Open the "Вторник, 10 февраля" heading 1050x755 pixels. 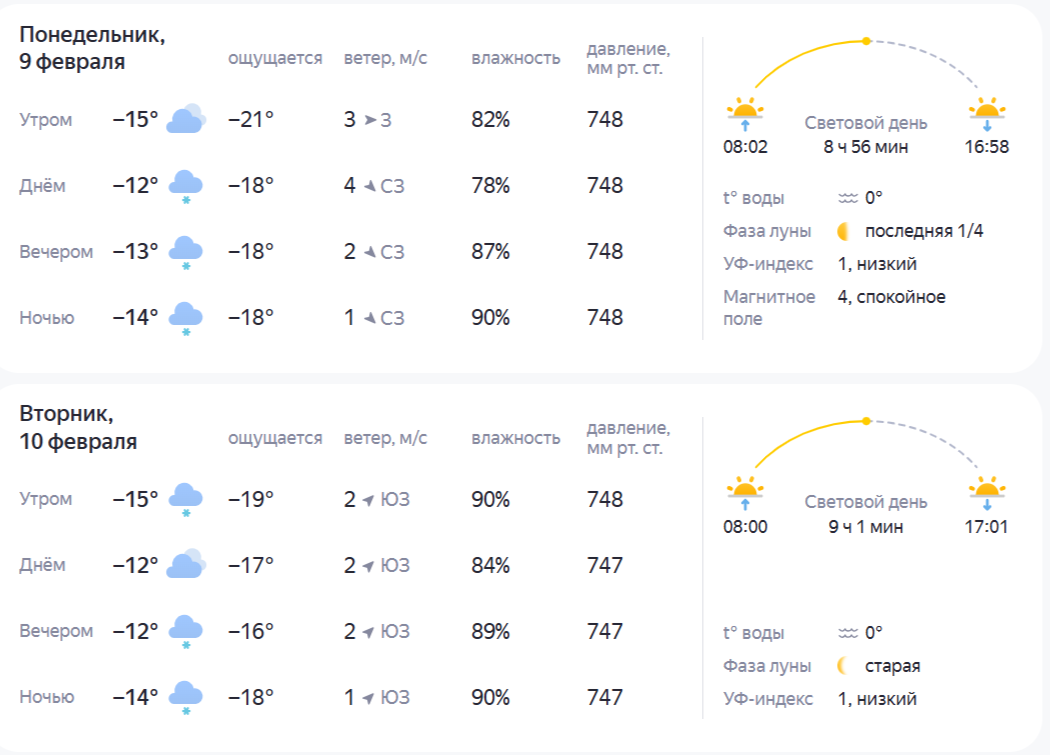(x=78, y=427)
